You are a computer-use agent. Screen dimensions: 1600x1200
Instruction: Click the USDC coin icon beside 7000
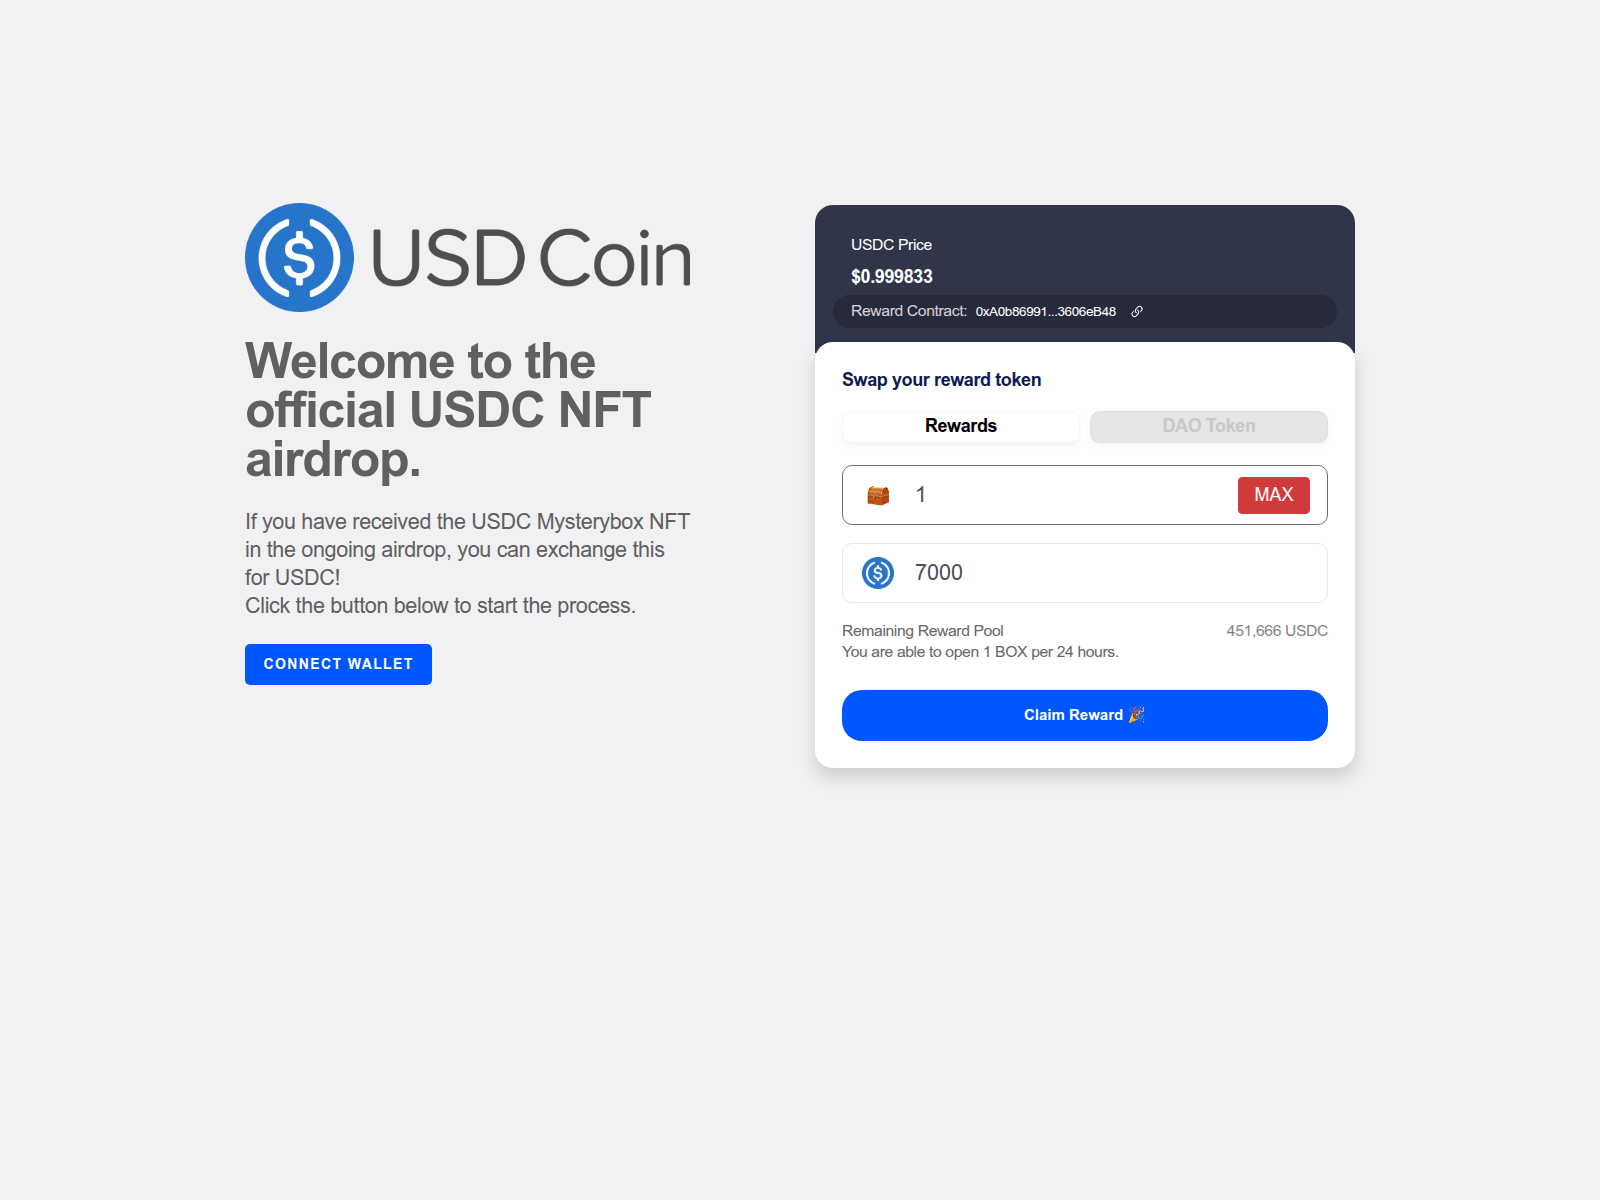(878, 573)
